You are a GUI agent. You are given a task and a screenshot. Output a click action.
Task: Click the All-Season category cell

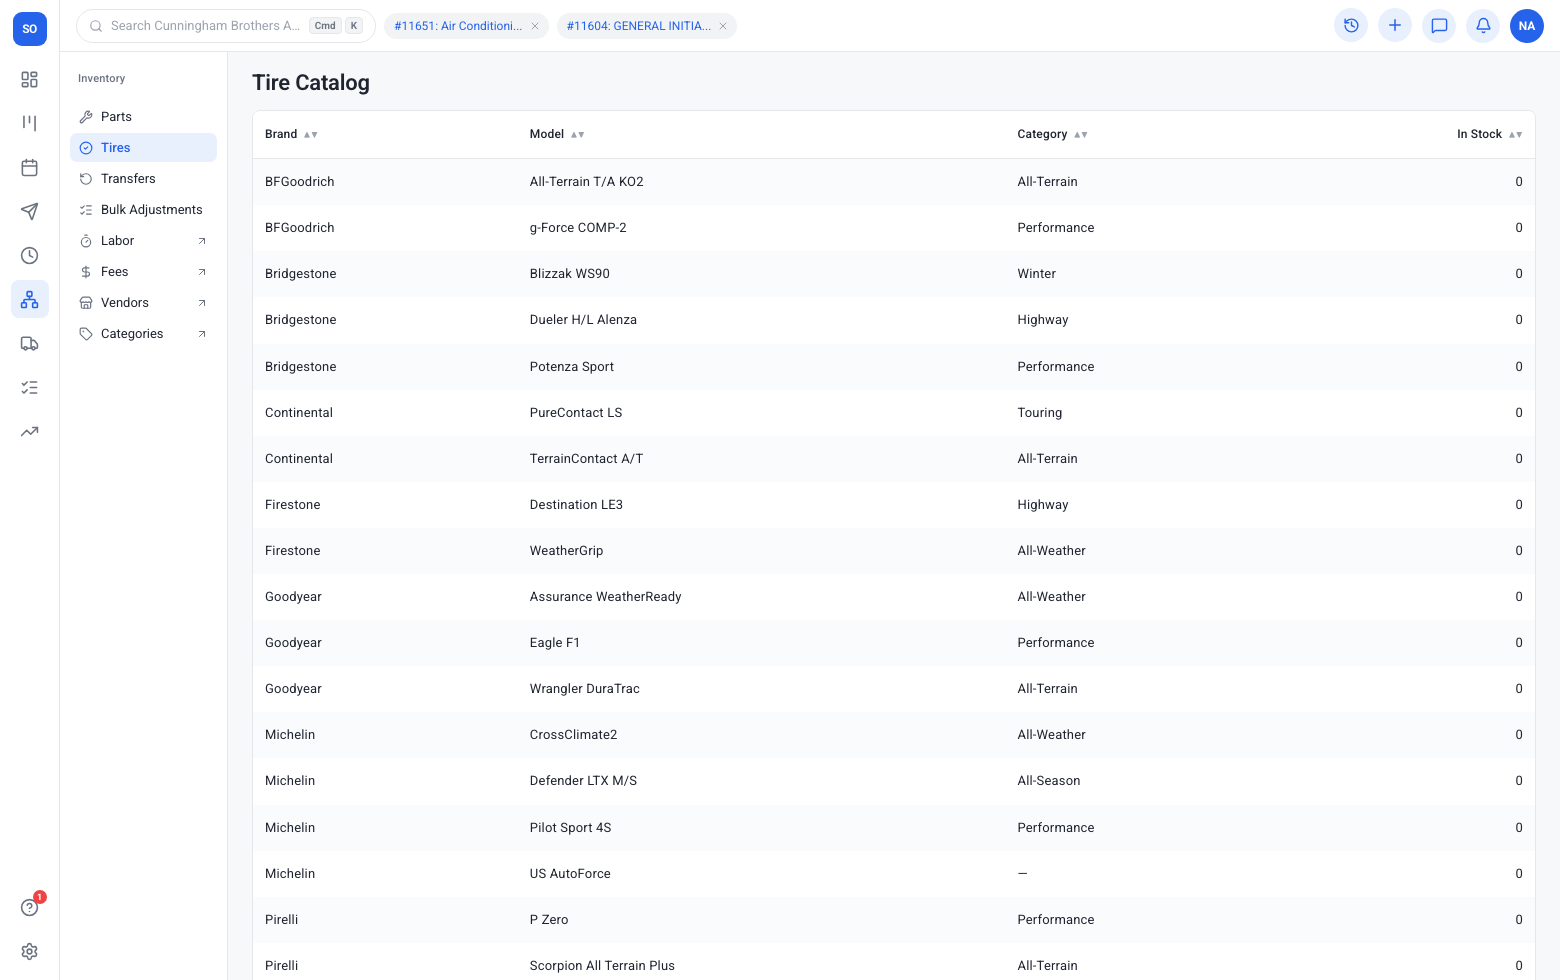point(1049,780)
